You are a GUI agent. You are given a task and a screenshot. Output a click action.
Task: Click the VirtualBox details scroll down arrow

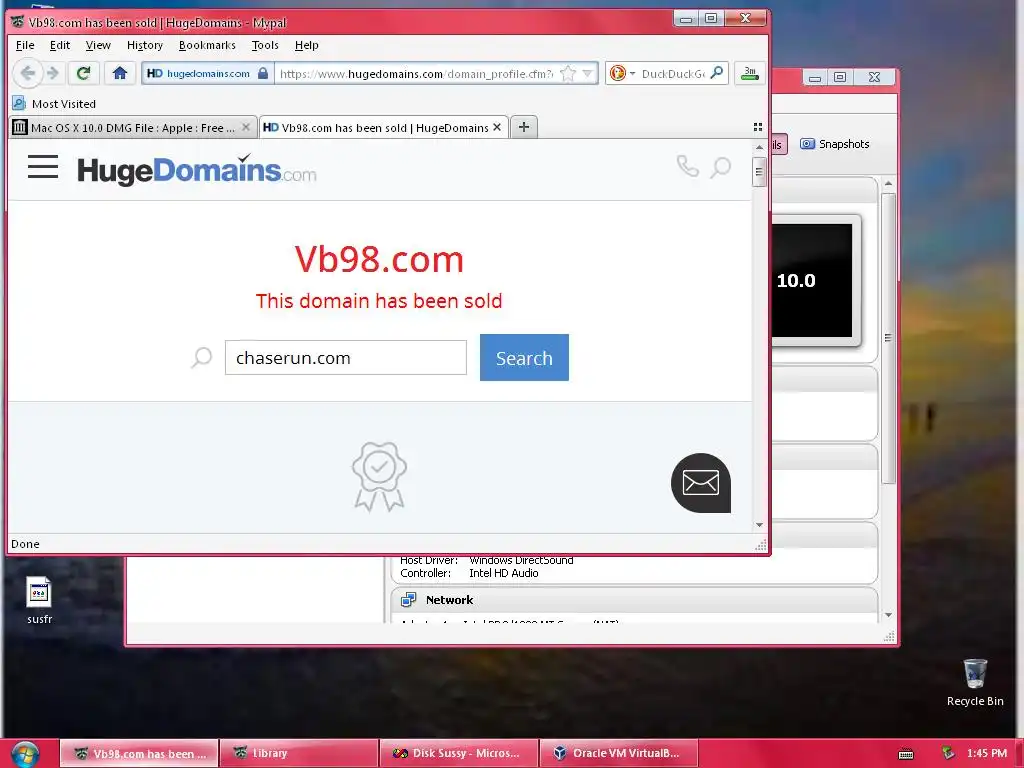(x=888, y=615)
